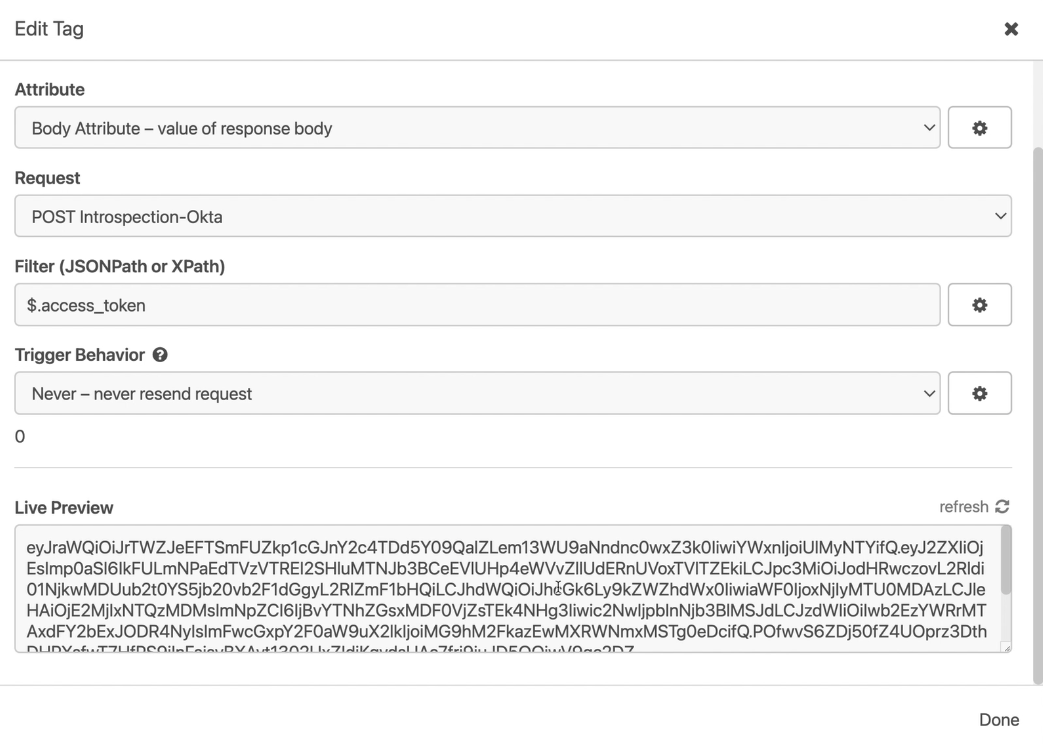
Task: Click the gear icon beside the Attribute dropdown
Action: click(979, 128)
